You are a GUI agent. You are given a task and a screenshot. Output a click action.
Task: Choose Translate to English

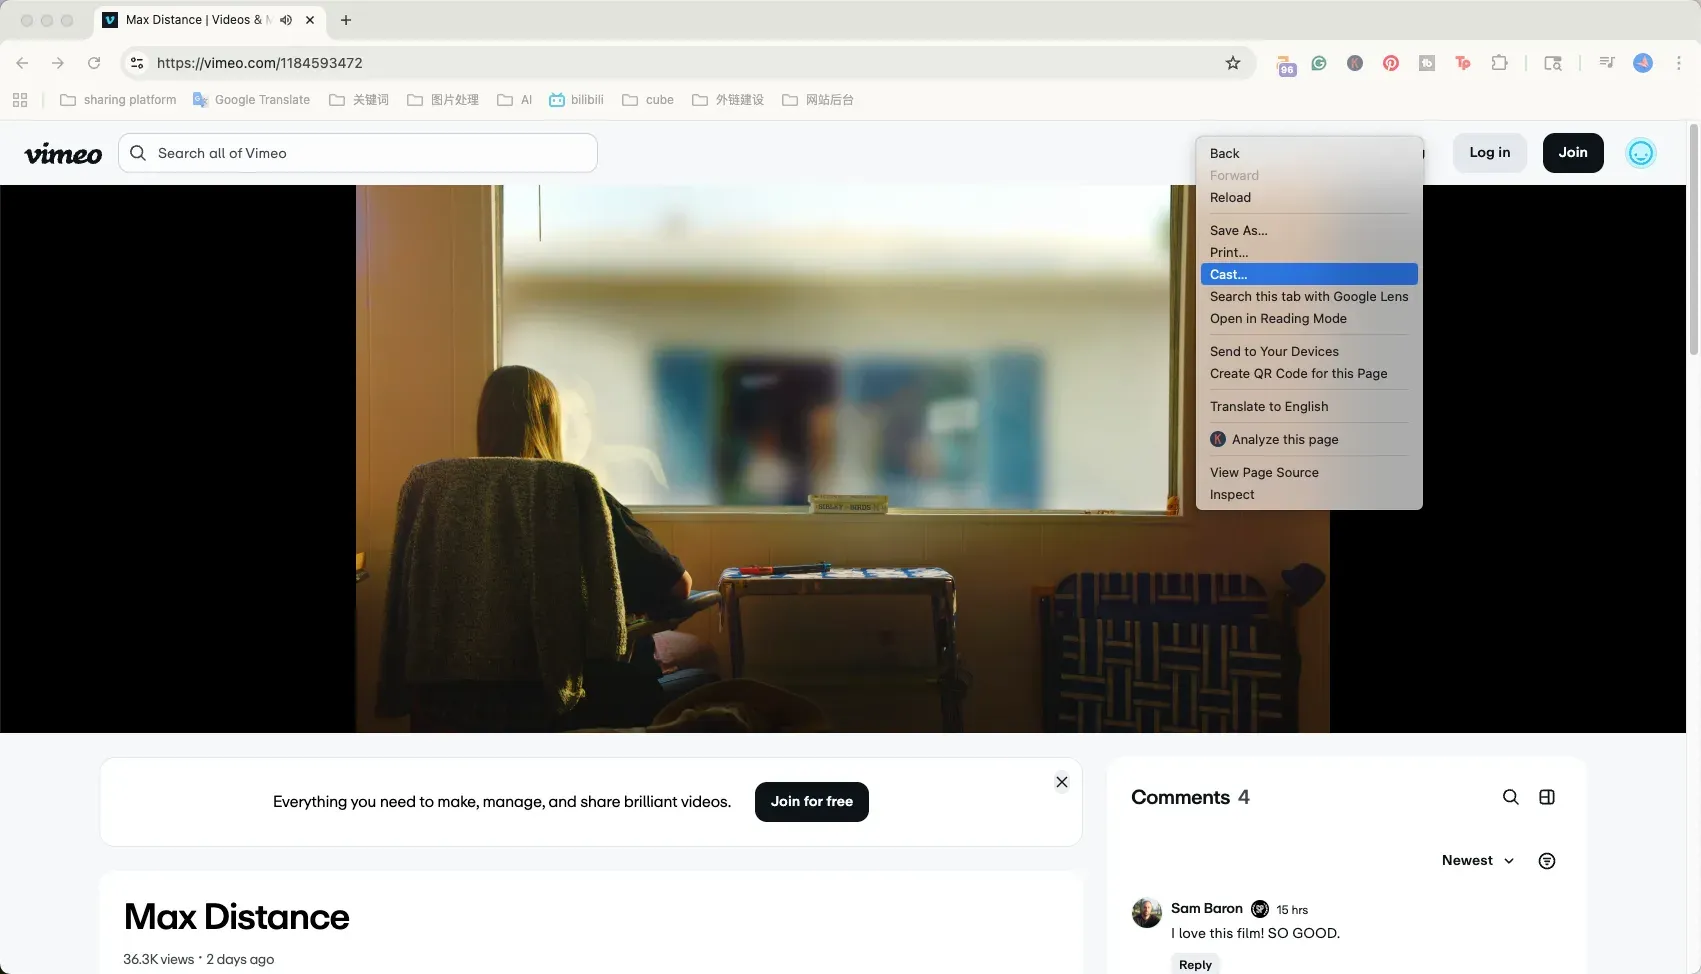(x=1309, y=406)
